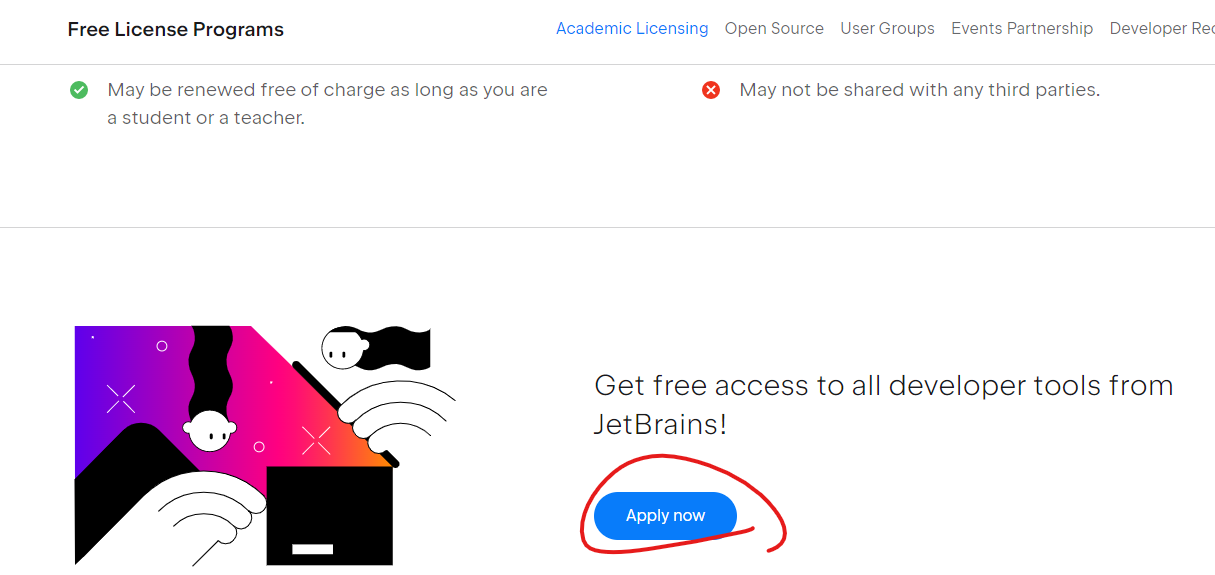The height and width of the screenshot is (575, 1215).
Task: Click the lower round-faced character in illustration
Action: tap(210, 430)
